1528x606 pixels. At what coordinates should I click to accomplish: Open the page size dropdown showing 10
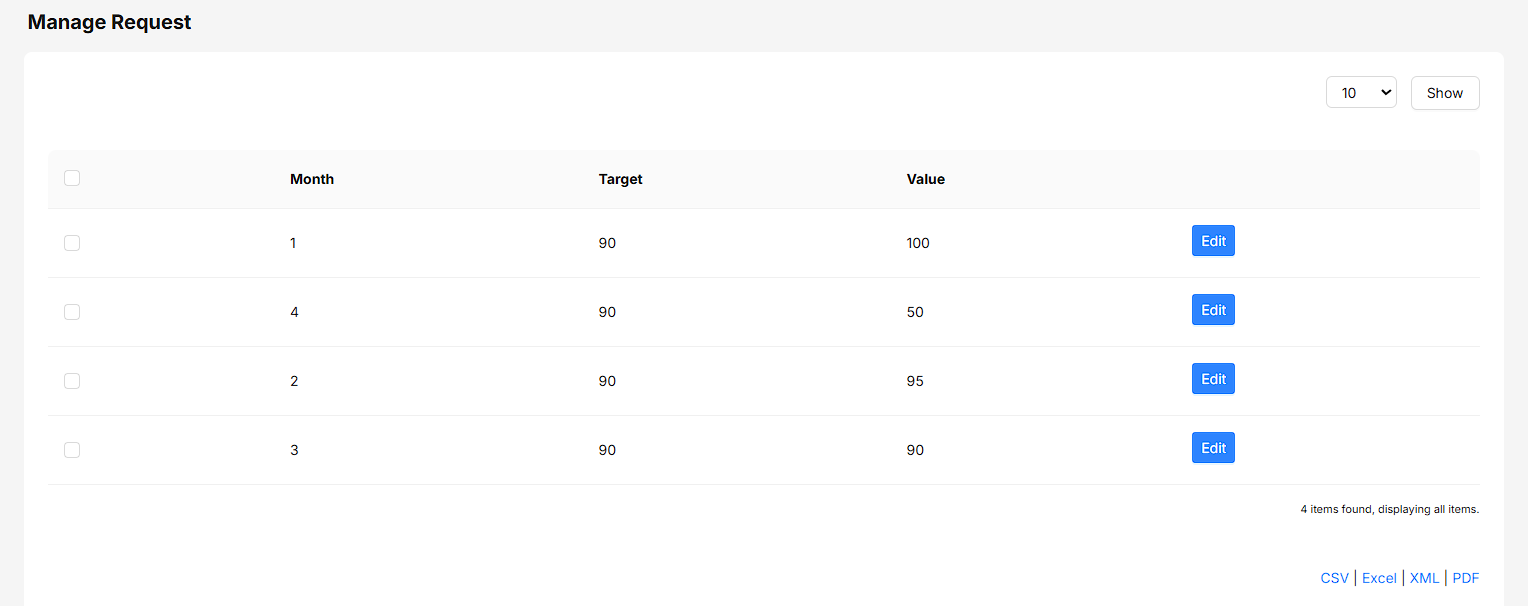tap(1361, 93)
